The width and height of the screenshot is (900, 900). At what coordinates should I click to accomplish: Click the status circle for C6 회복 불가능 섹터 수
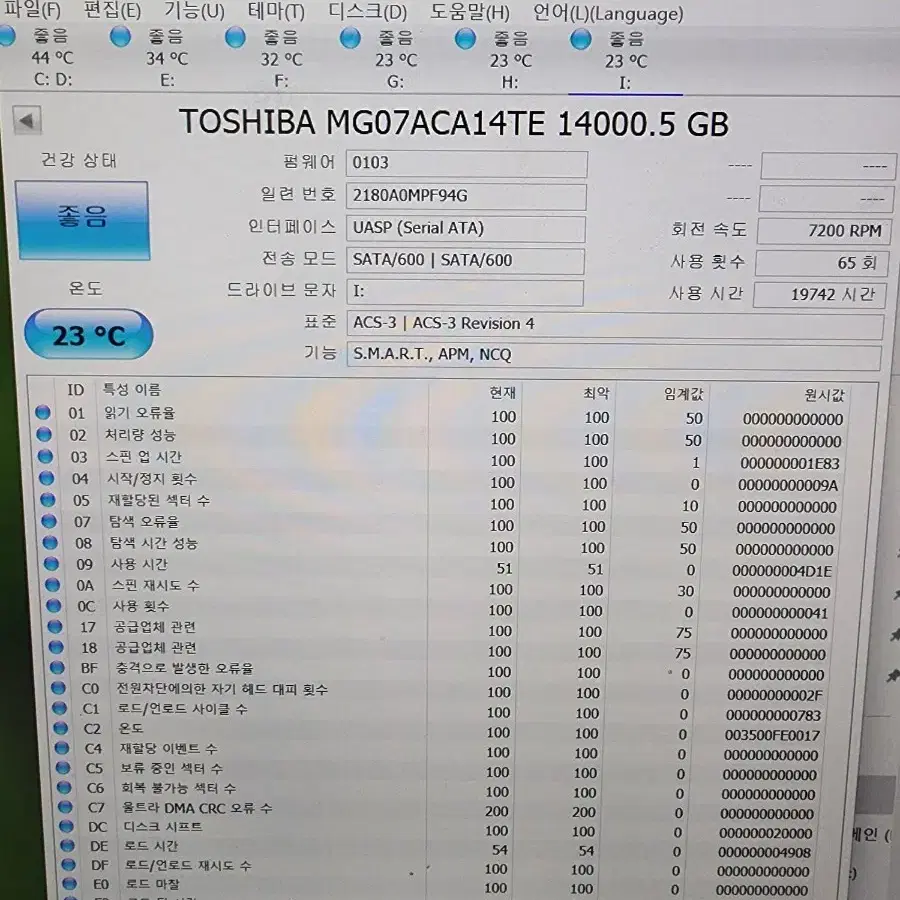click(x=64, y=787)
